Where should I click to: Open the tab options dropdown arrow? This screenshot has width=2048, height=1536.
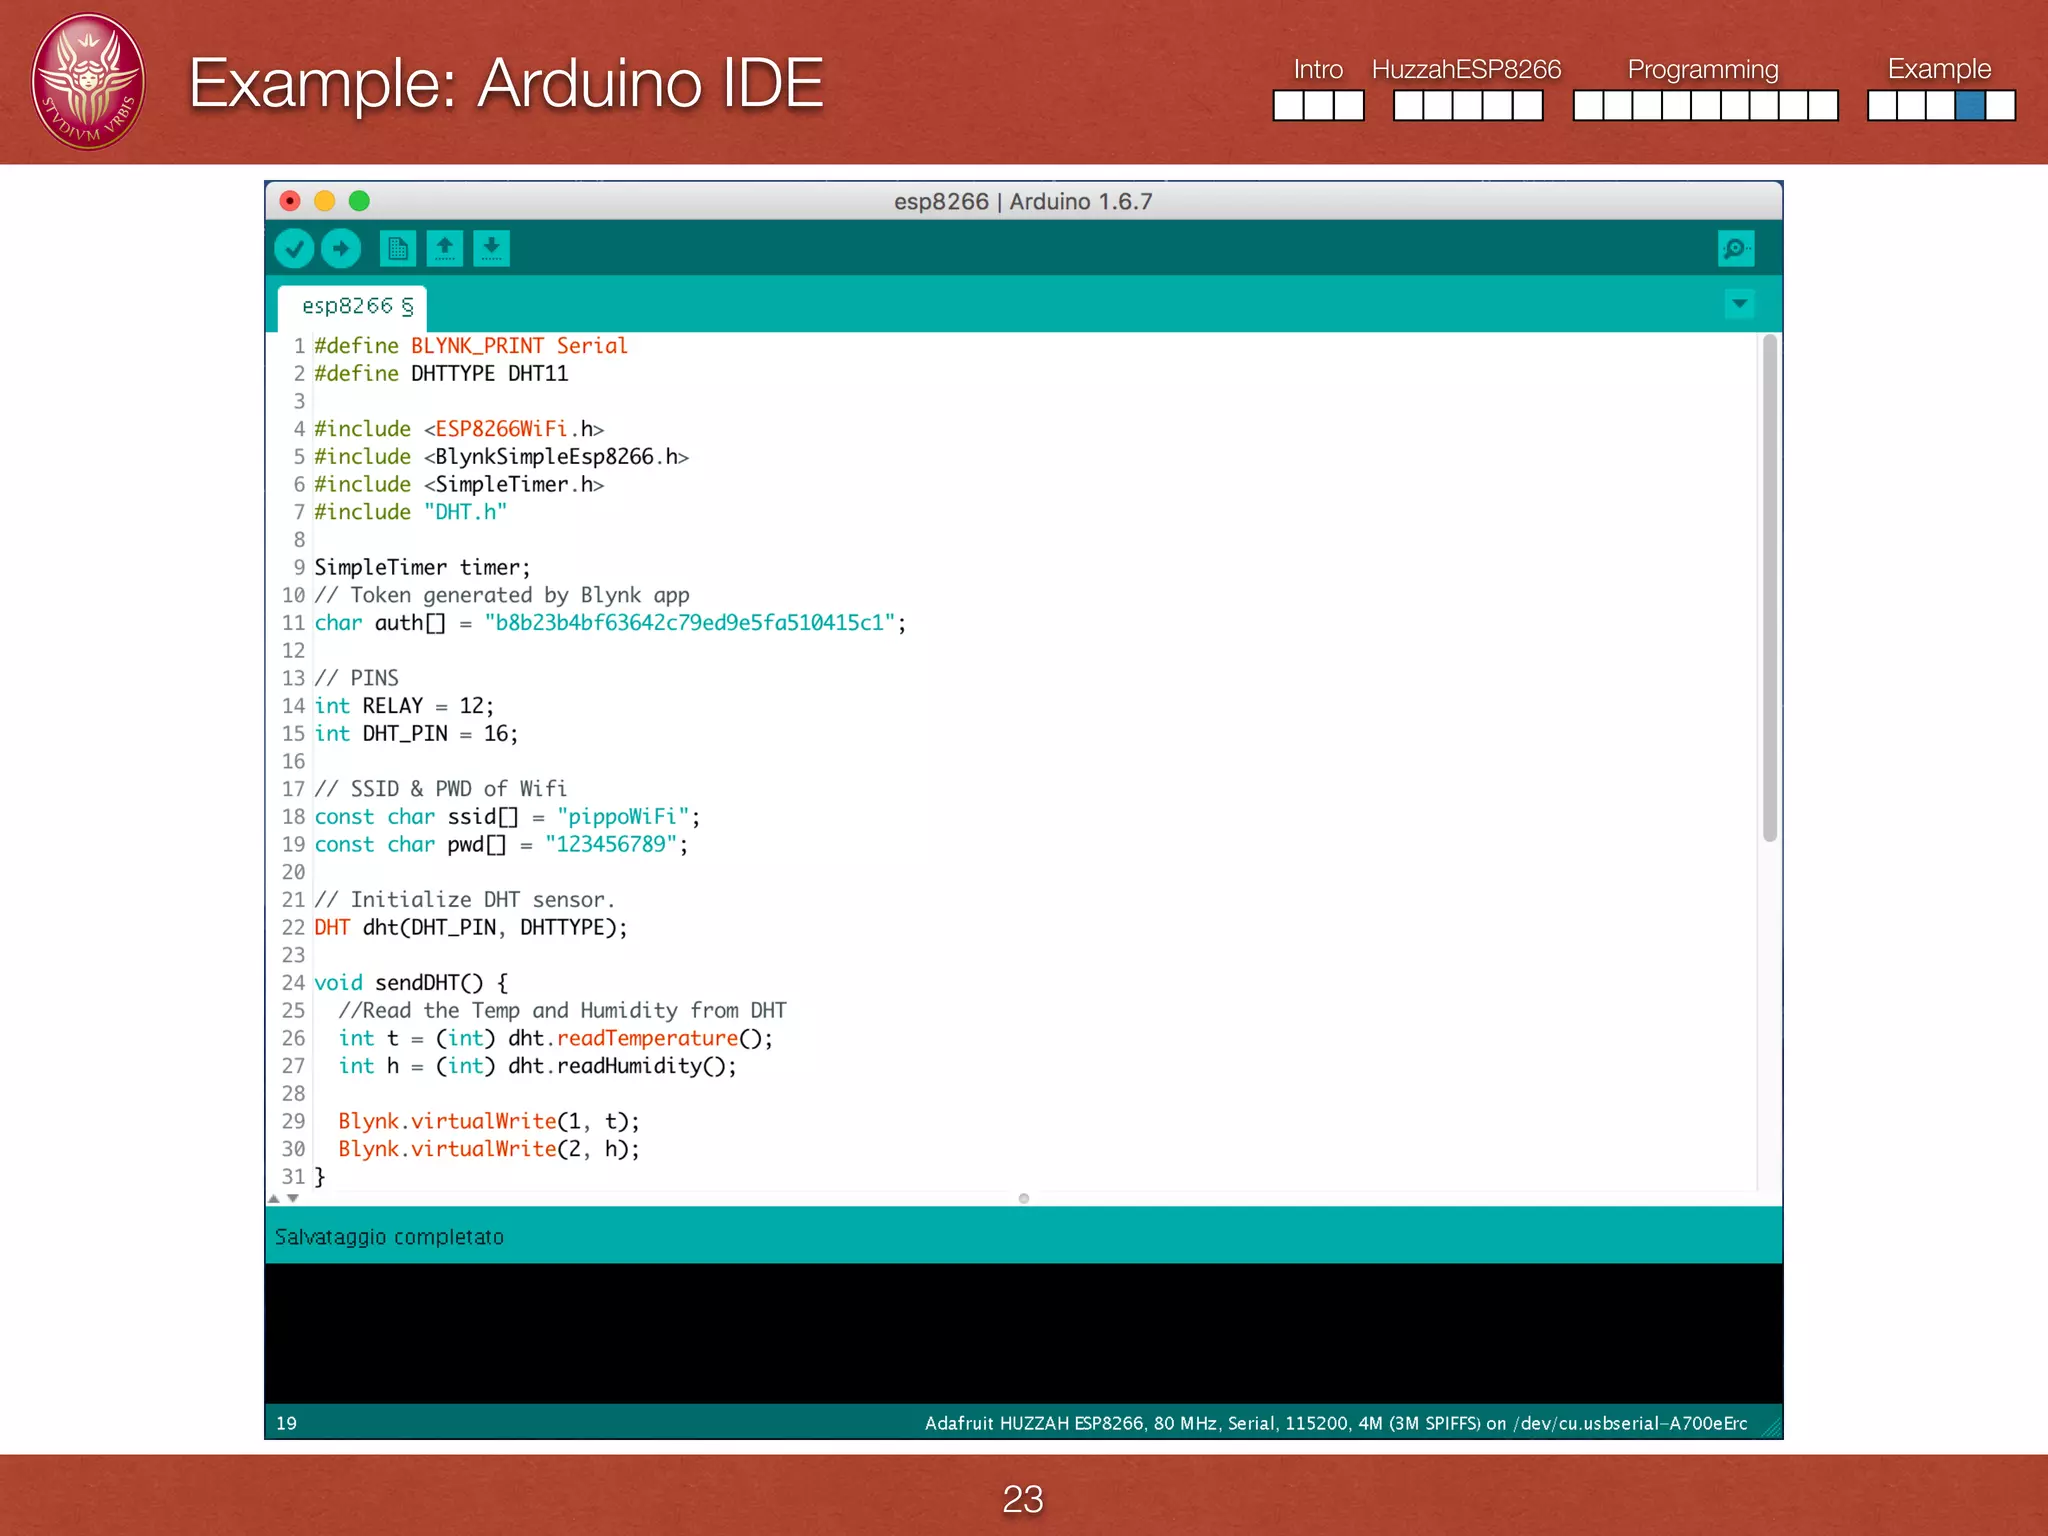click(x=1739, y=304)
